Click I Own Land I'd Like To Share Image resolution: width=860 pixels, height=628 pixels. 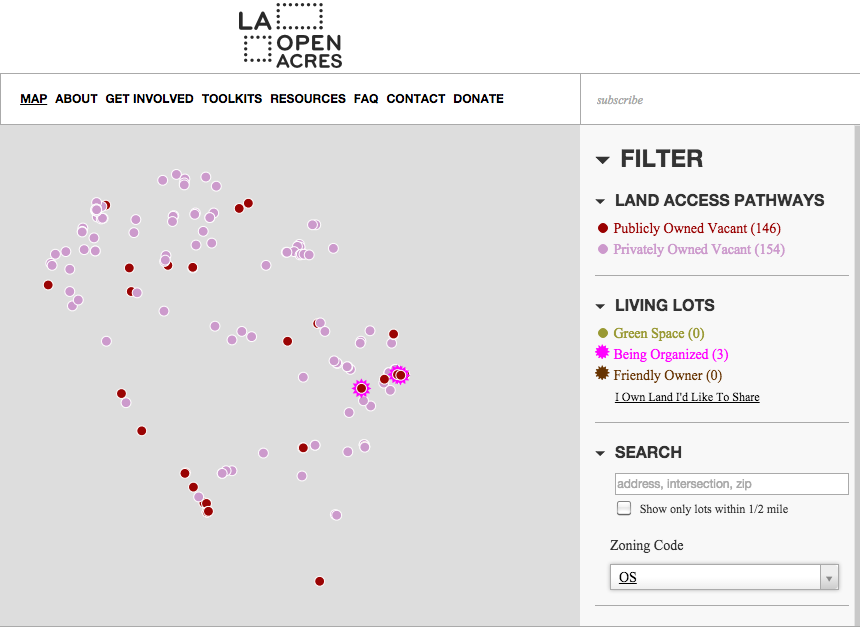[687, 397]
